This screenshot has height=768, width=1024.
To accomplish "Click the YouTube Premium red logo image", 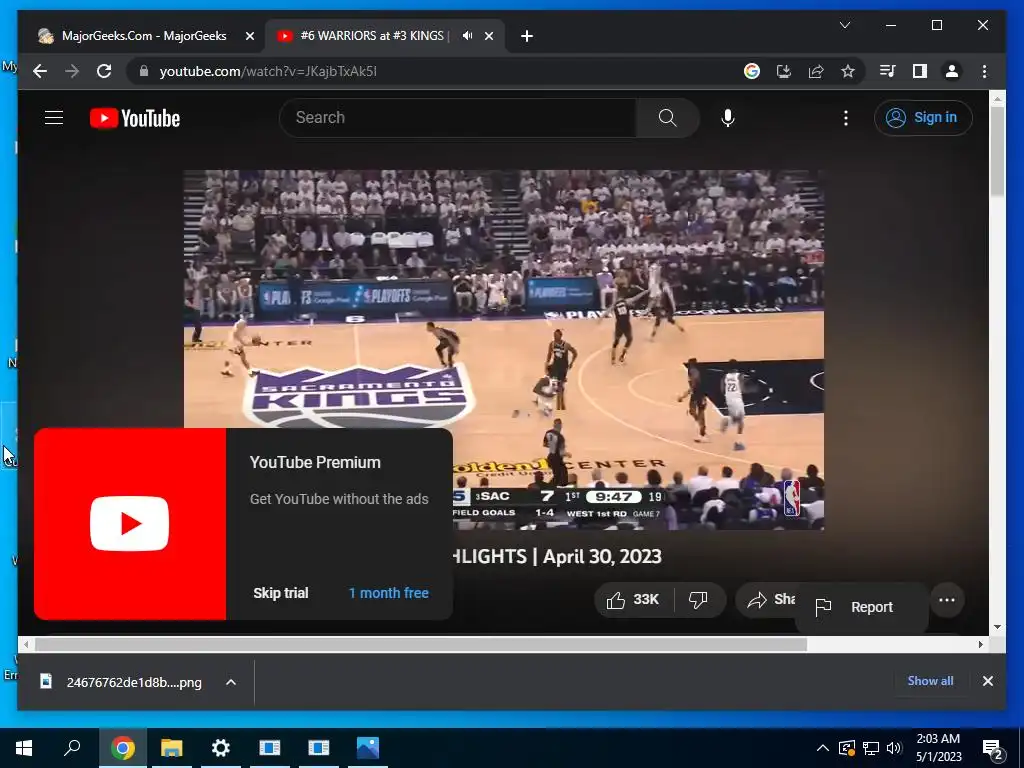I will [130, 524].
